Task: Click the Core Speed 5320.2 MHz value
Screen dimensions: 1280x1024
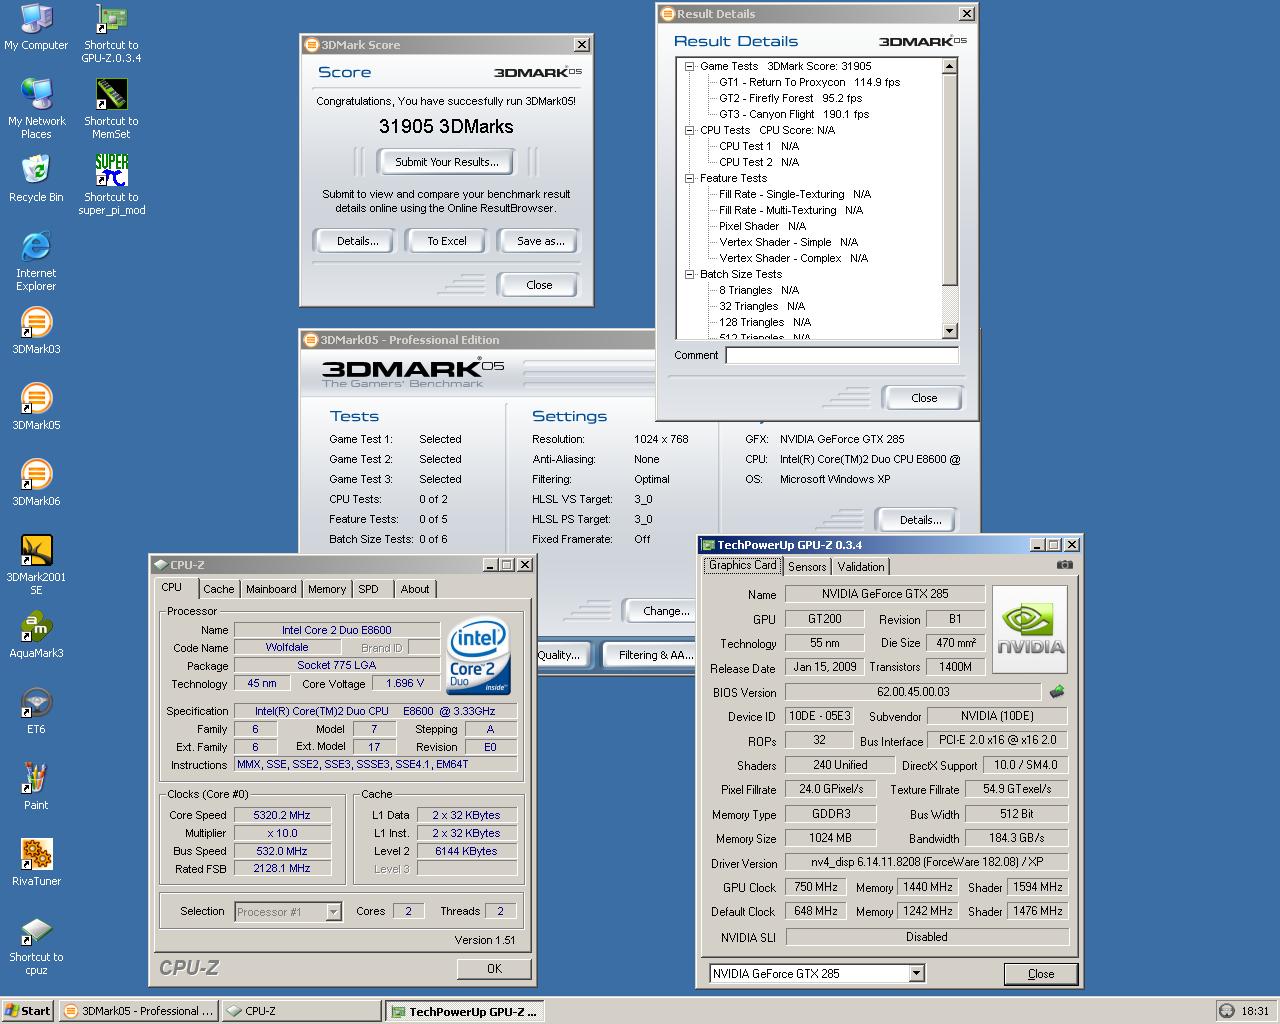Action: coord(282,815)
